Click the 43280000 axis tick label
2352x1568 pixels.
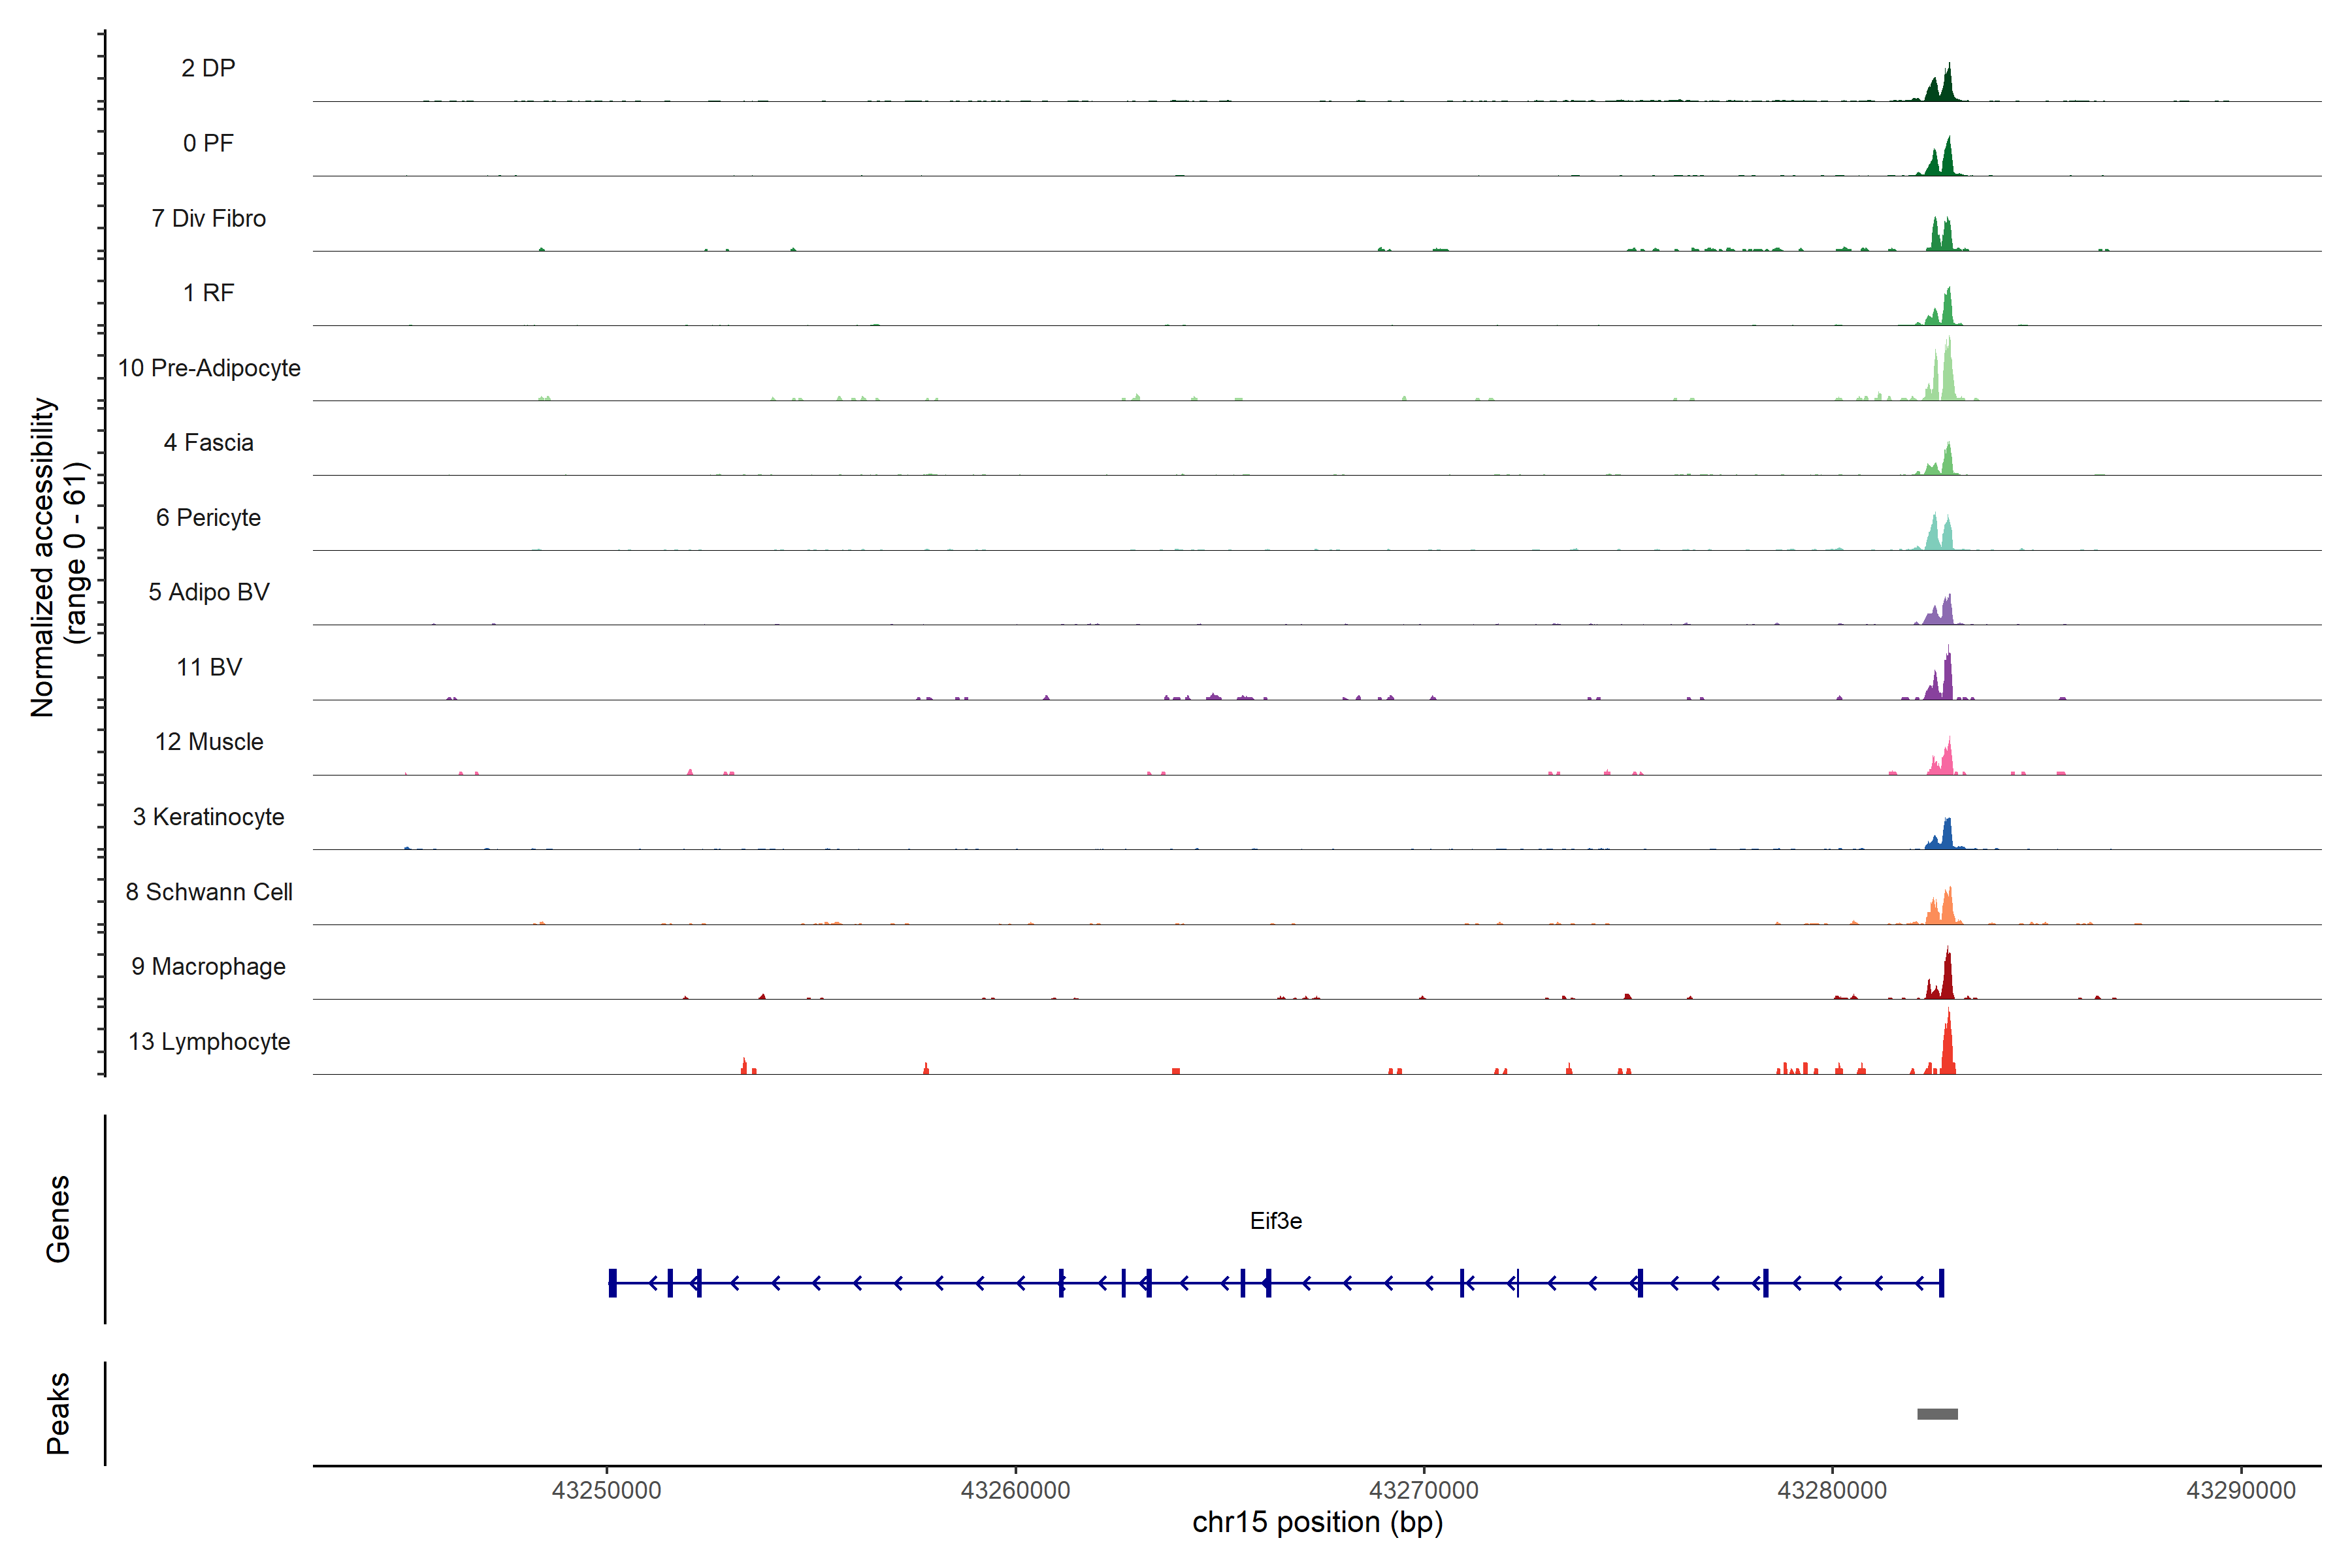click(x=1832, y=1490)
